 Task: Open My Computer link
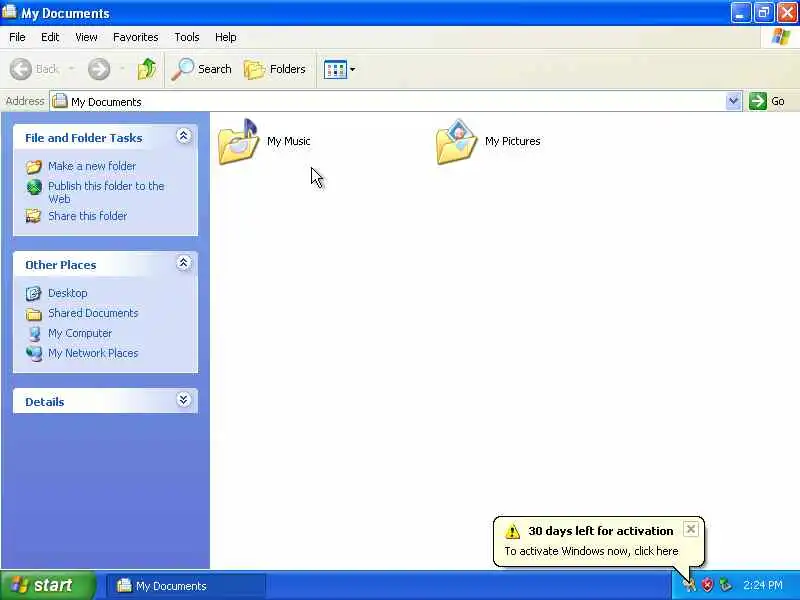[x=80, y=333]
